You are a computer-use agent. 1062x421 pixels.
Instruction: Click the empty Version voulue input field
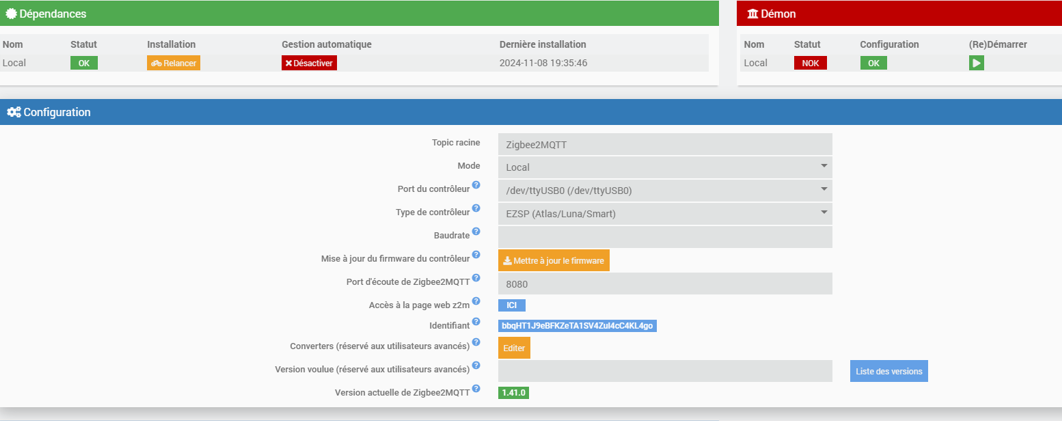coord(665,371)
